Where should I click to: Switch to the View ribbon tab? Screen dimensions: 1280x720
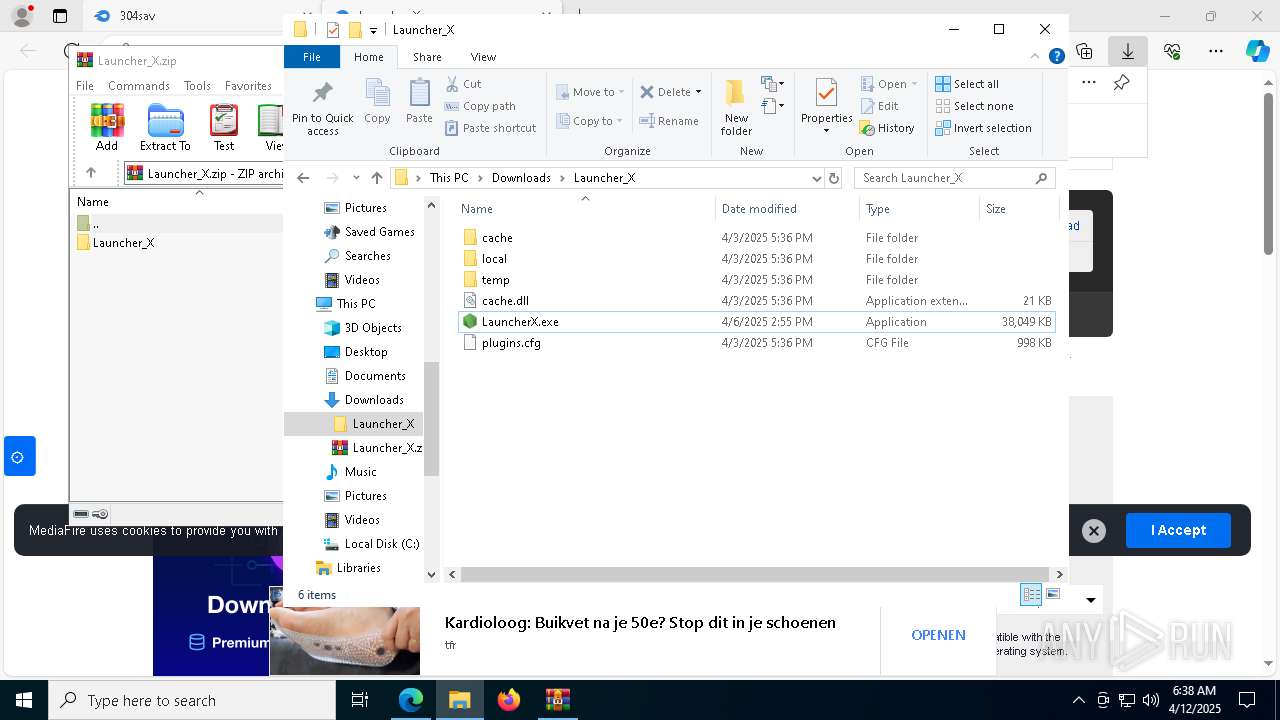coord(483,57)
